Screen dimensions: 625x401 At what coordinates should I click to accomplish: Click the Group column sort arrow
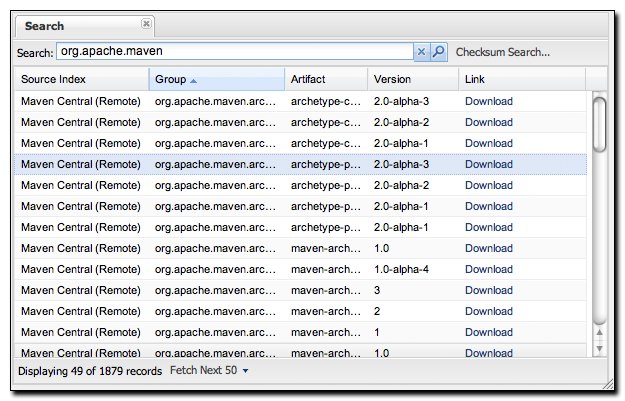click(x=194, y=80)
